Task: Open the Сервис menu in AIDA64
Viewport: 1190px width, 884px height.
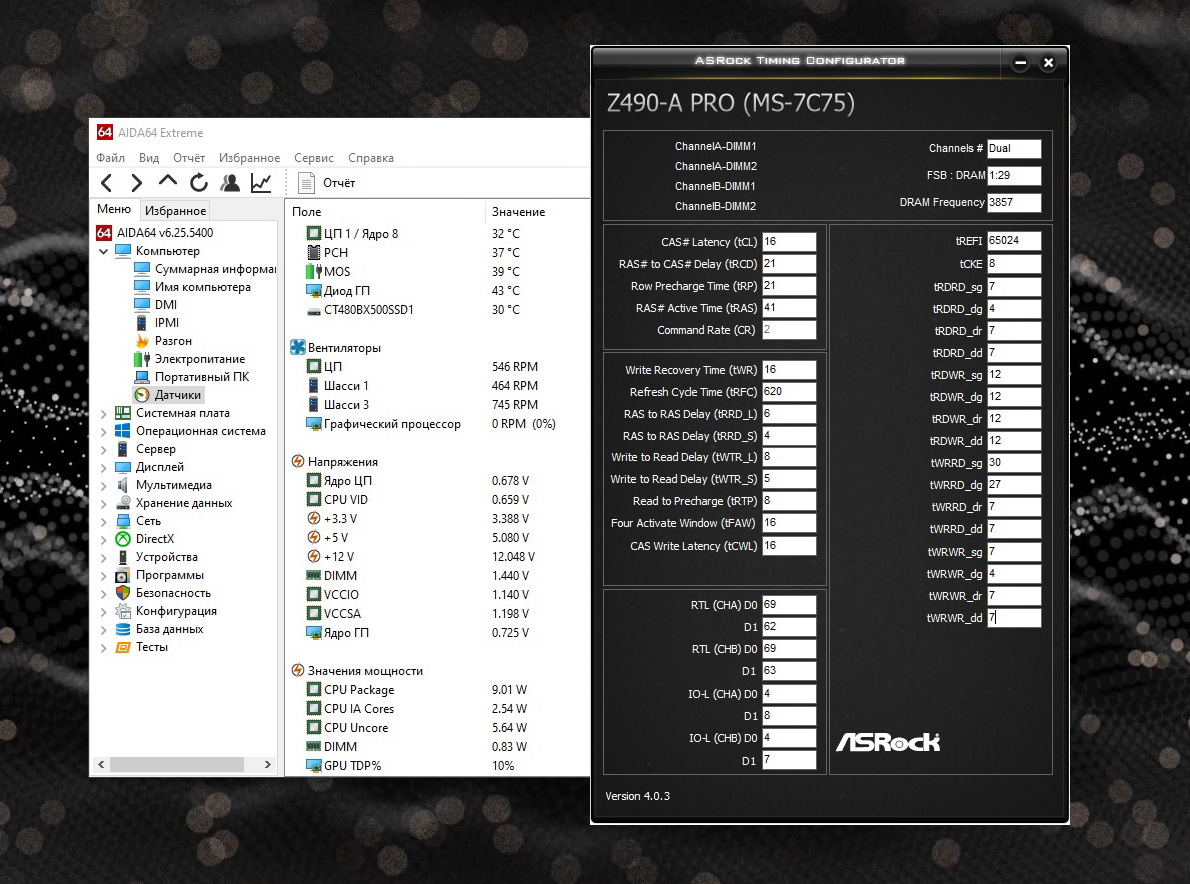Action: tap(313, 158)
